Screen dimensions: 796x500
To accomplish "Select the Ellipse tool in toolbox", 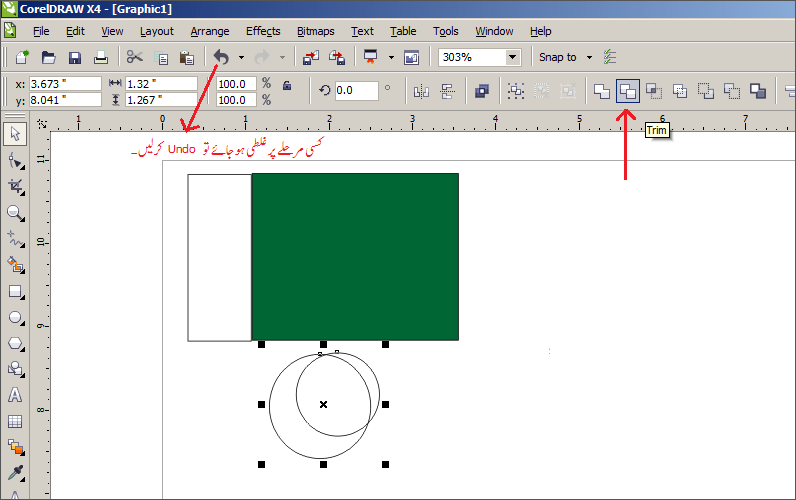I will 15,317.
